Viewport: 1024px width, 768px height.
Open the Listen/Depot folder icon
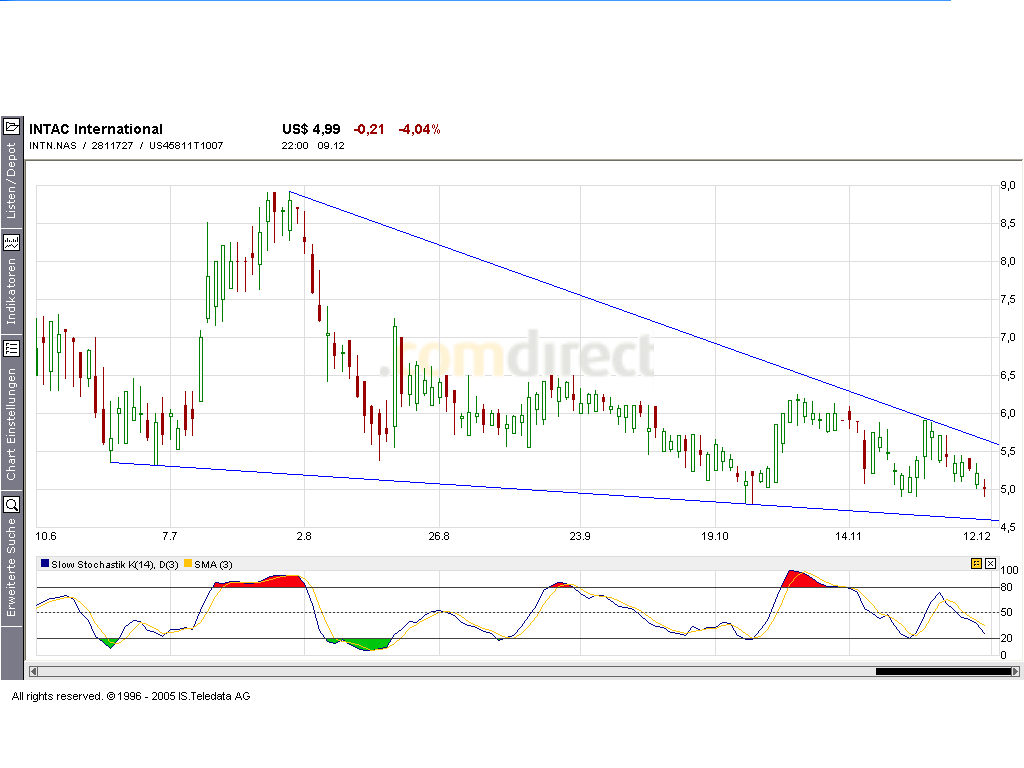pos(12,126)
